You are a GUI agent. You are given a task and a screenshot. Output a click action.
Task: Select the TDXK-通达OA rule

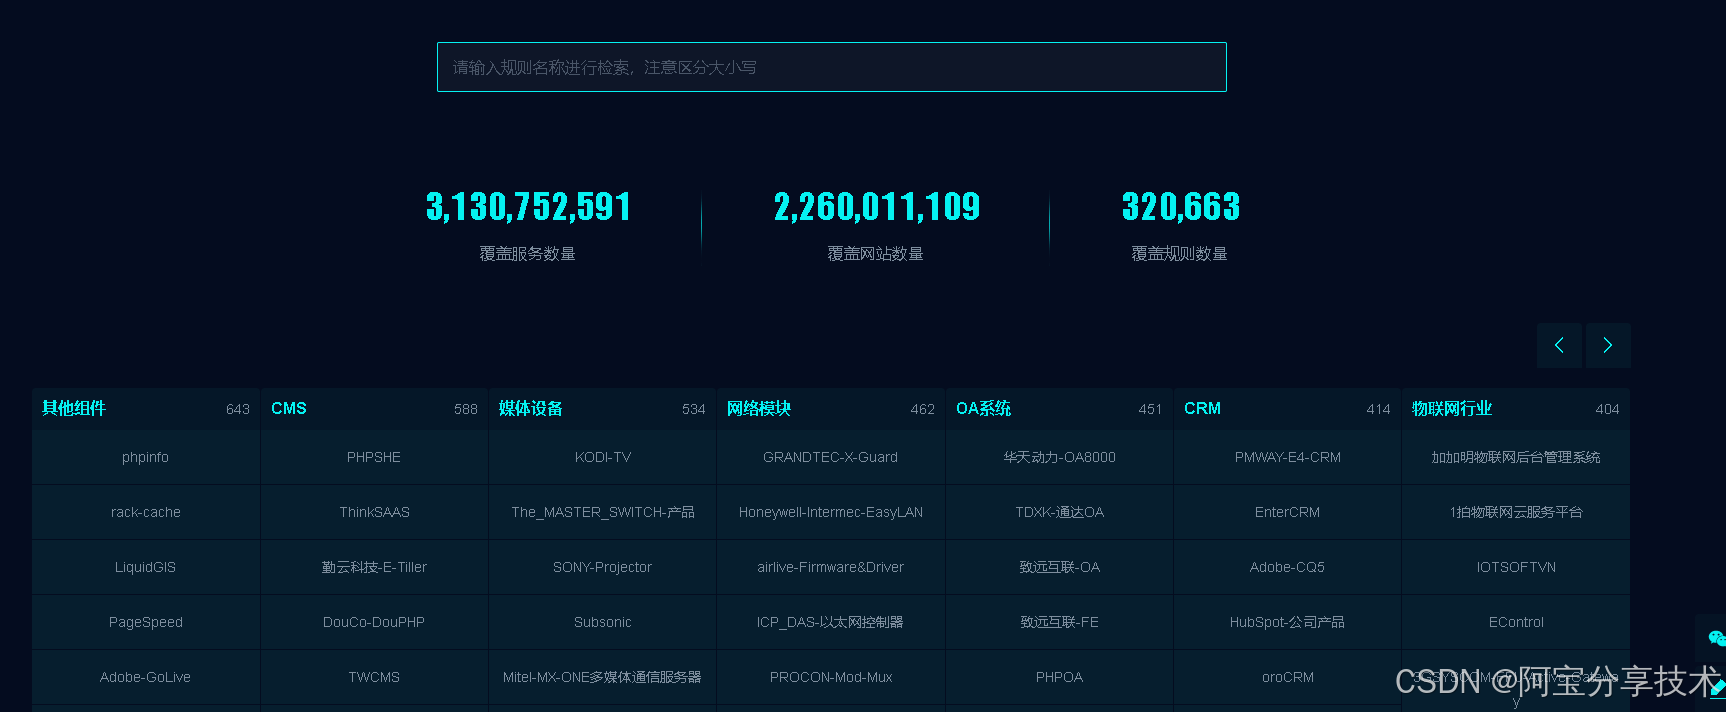(x=1059, y=512)
